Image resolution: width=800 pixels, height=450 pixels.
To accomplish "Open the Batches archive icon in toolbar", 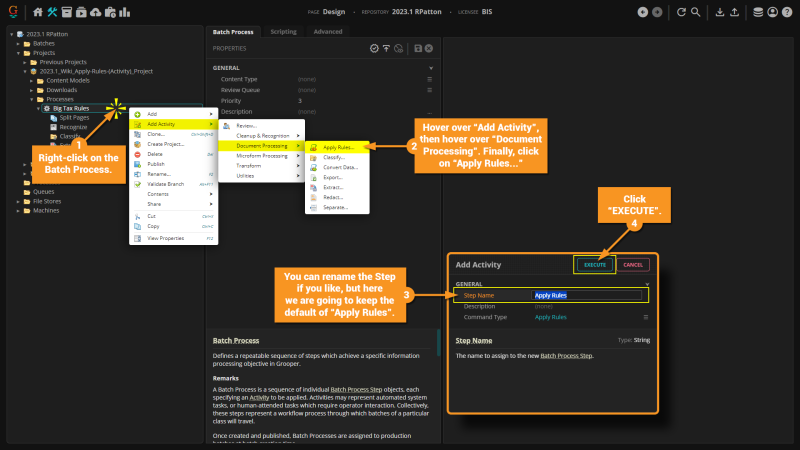I will [66, 12].
